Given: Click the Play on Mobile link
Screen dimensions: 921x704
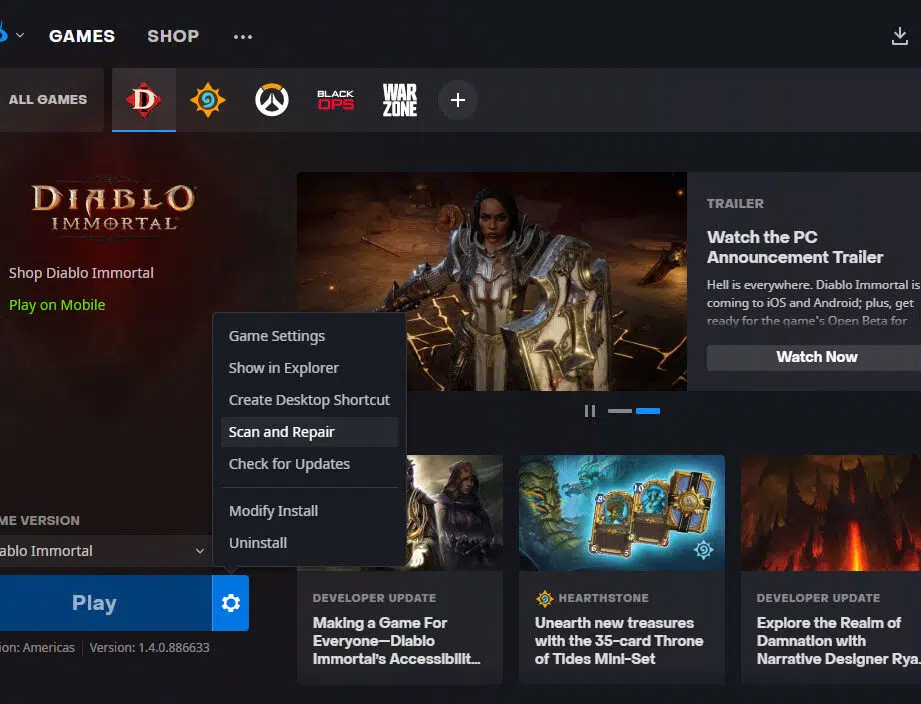Looking at the screenshot, I should pos(57,305).
